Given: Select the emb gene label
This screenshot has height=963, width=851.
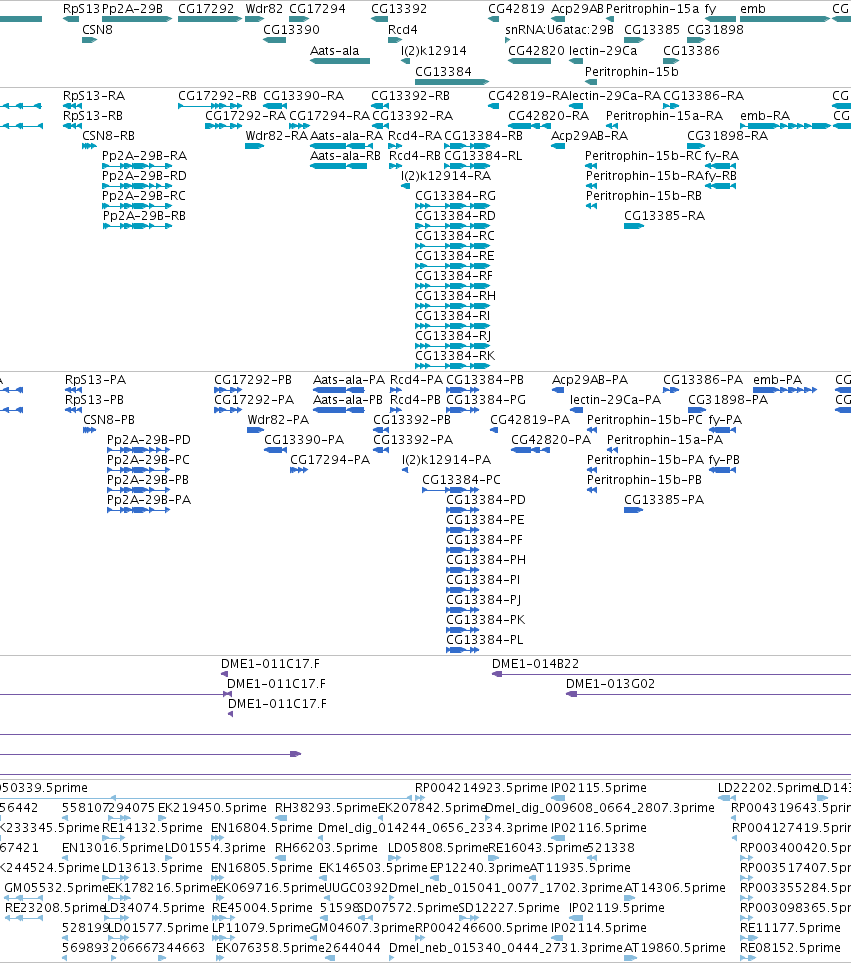Looking at the screenshot, I should click(x=753, y=9).
